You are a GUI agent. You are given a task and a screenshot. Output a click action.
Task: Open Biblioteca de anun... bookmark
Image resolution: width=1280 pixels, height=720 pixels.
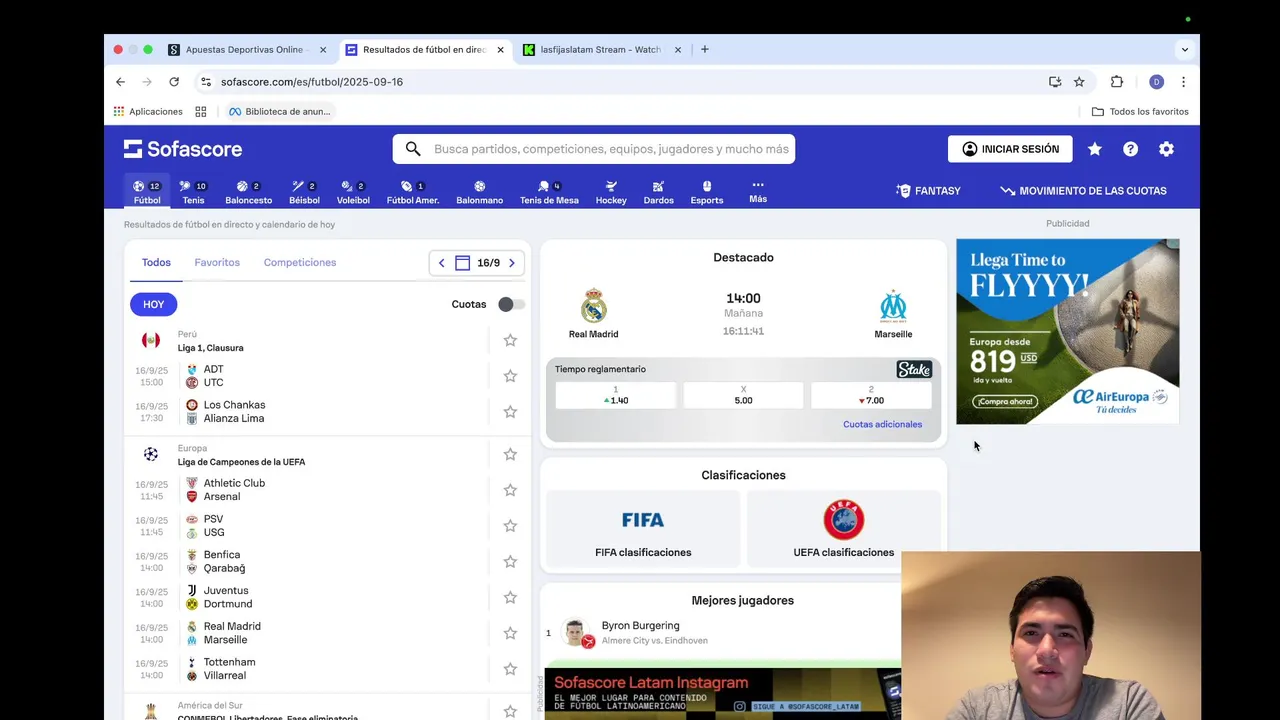tap(279, 111)
